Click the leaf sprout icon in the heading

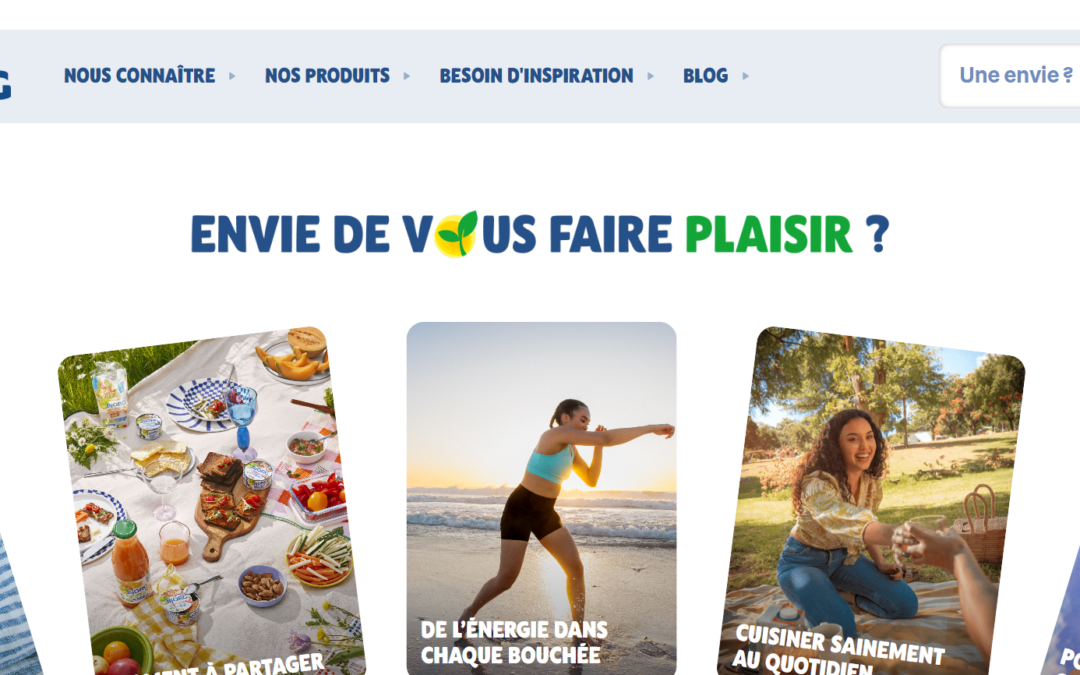click(x=458, y=234)
